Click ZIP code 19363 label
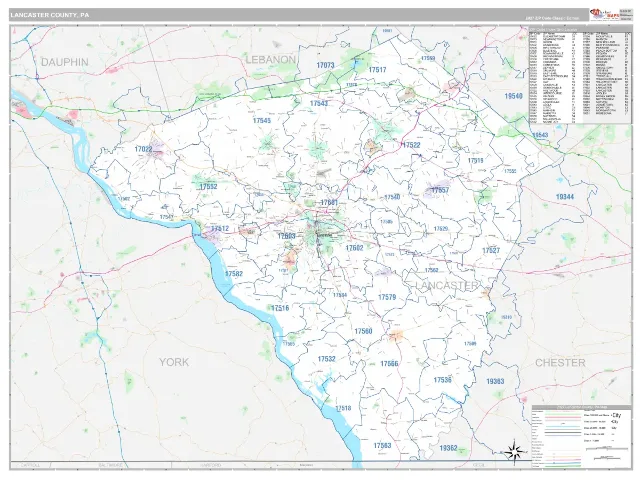 [x=495, y=382]
